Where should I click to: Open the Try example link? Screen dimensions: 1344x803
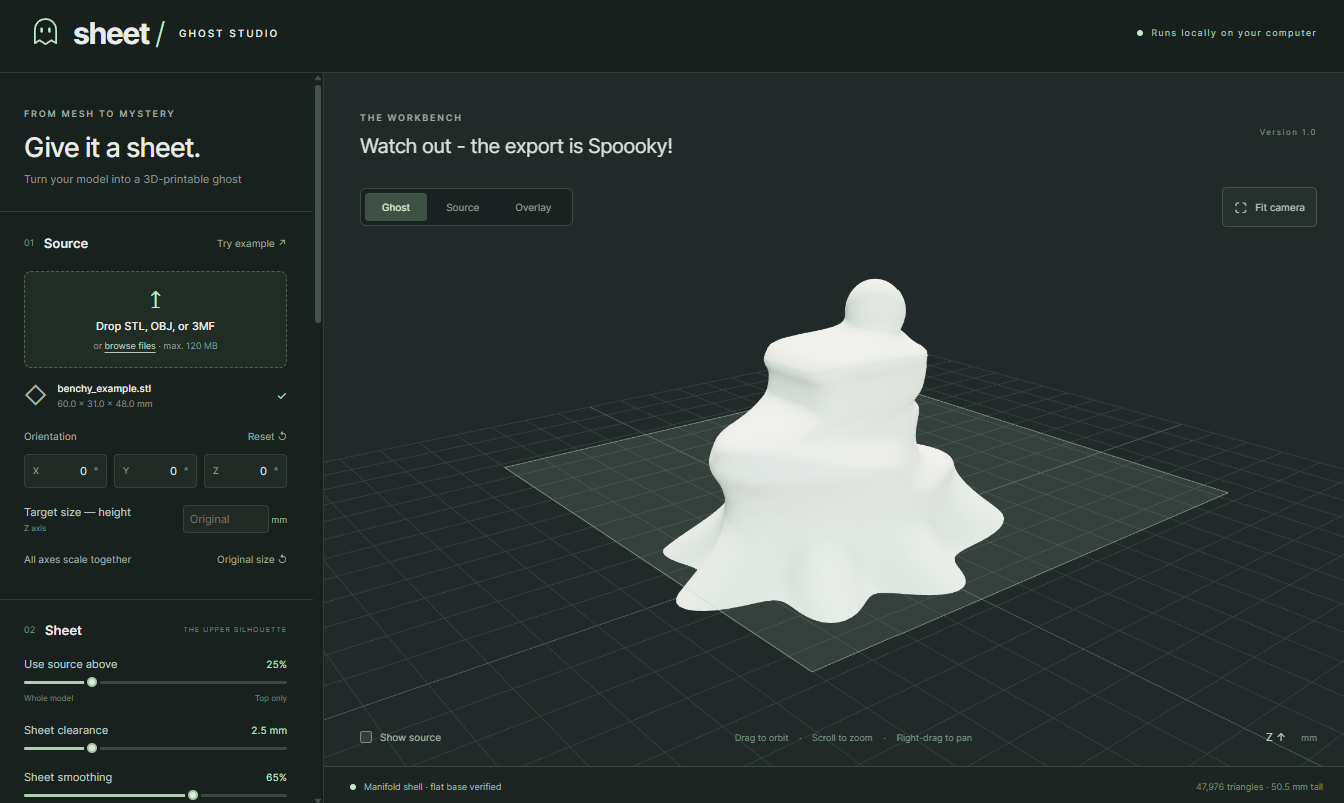pos(252,243)
